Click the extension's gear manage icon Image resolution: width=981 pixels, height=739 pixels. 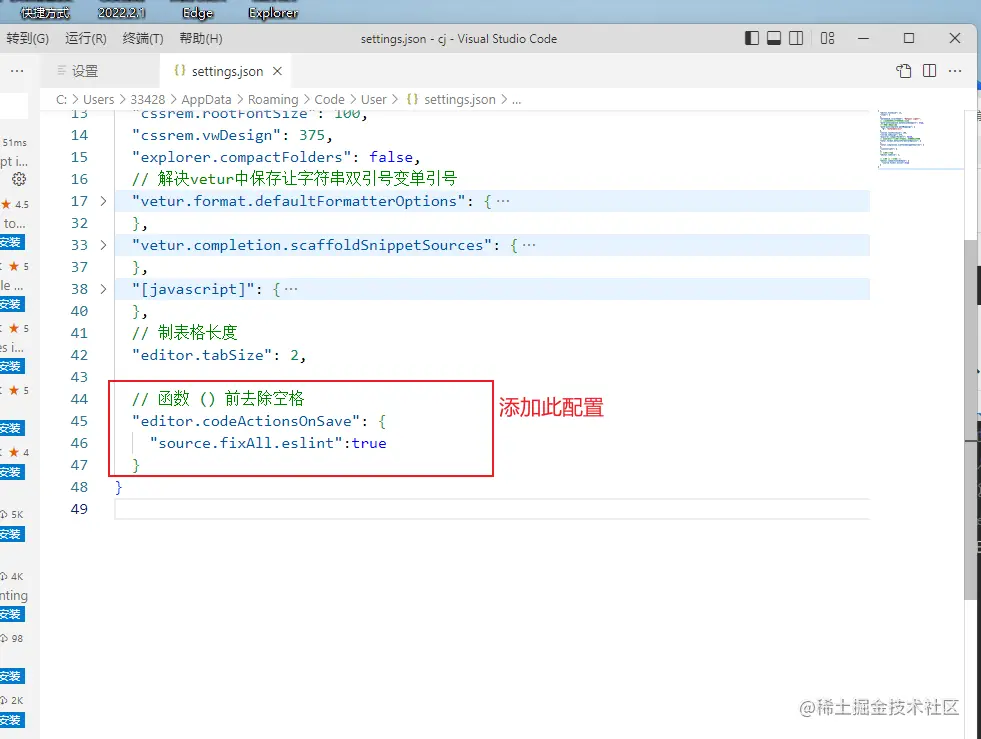(19, 179)
